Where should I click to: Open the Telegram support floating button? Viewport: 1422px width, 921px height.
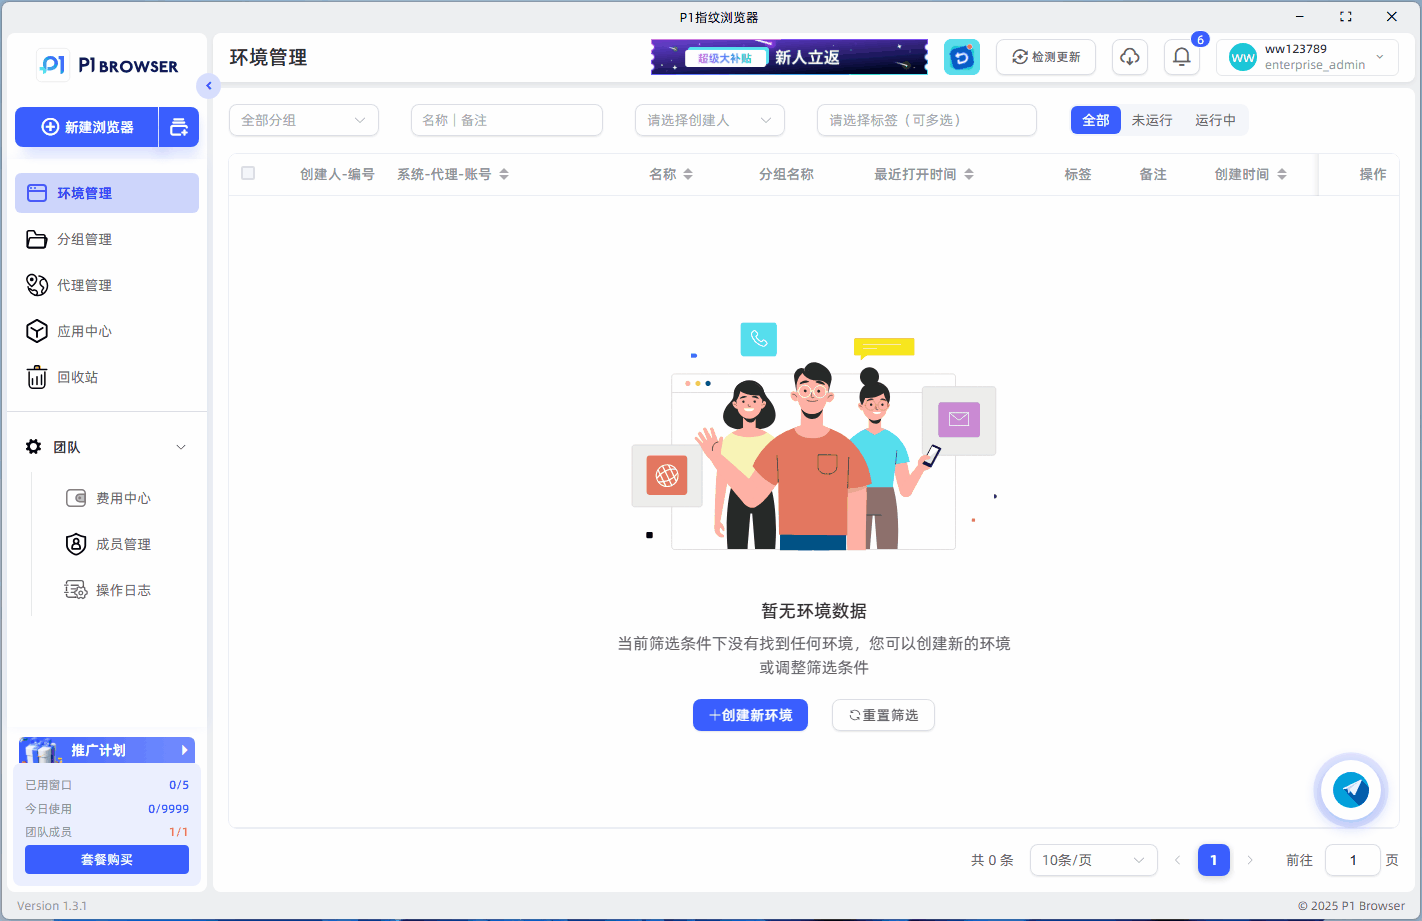coord(1351,790)
